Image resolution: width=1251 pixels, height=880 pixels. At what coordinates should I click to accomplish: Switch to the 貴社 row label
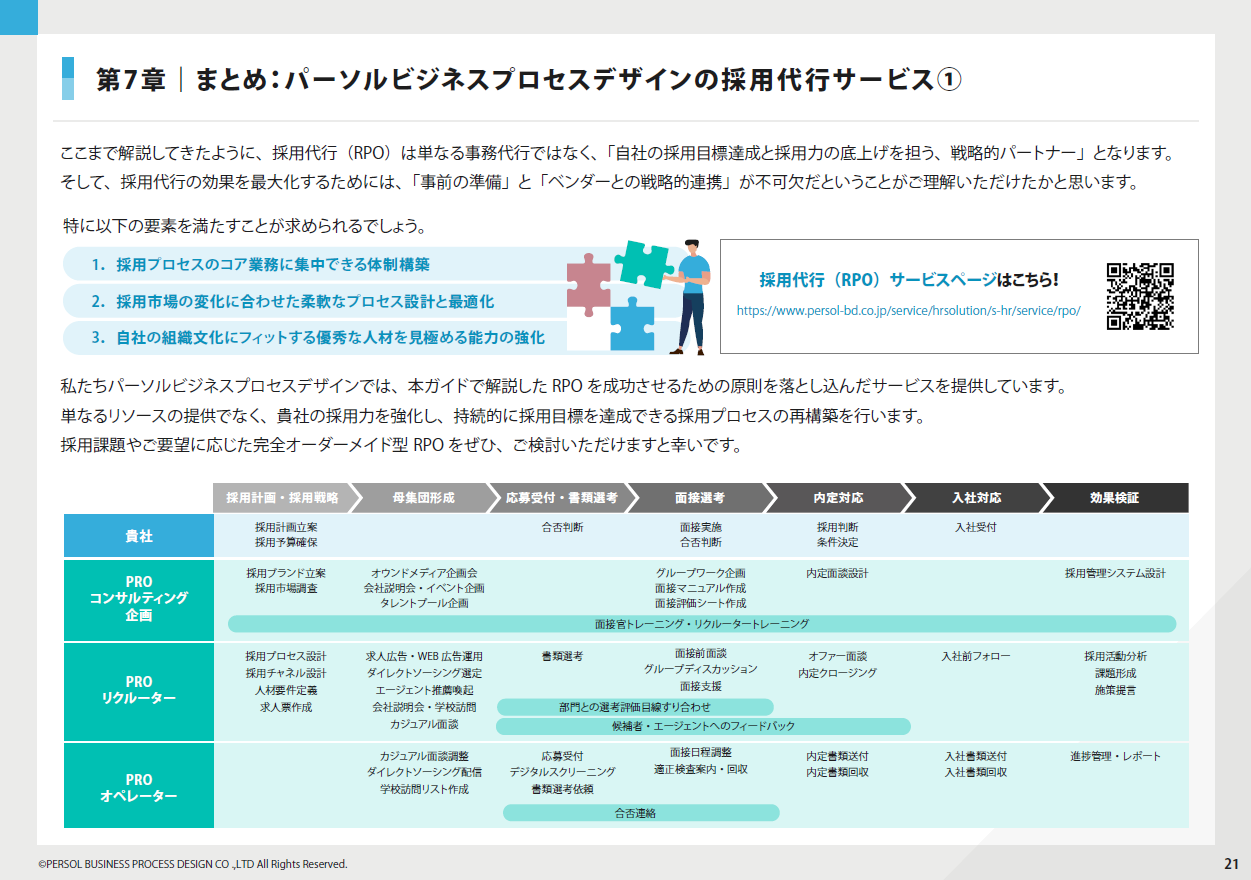138,535
